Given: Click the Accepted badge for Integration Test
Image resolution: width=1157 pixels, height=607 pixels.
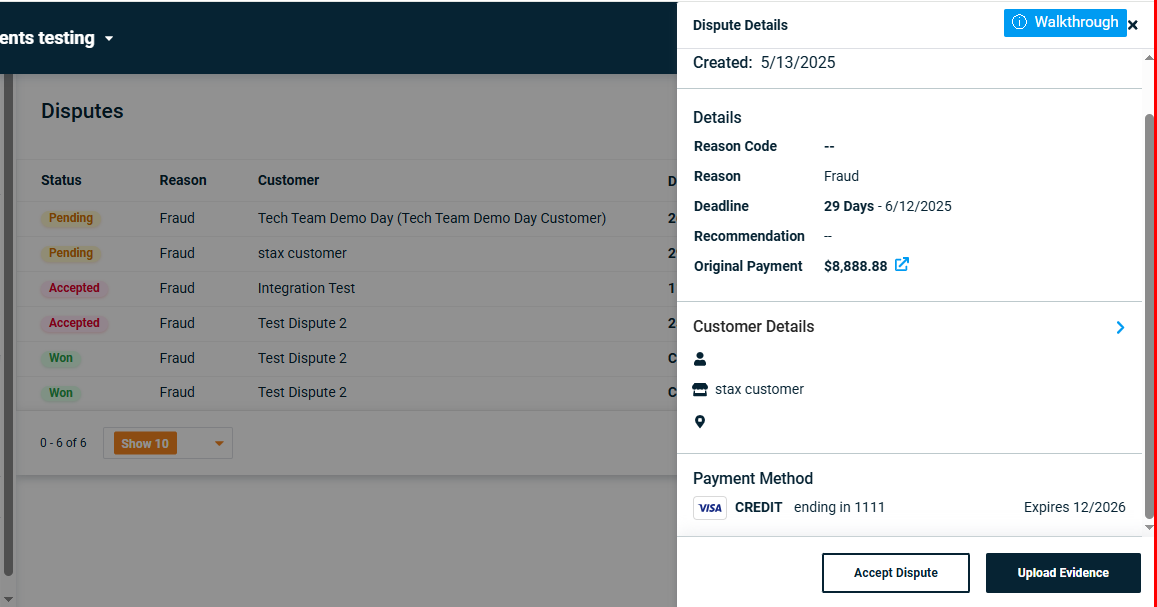Looking at the screenshot, I should [x=74, y=288].
